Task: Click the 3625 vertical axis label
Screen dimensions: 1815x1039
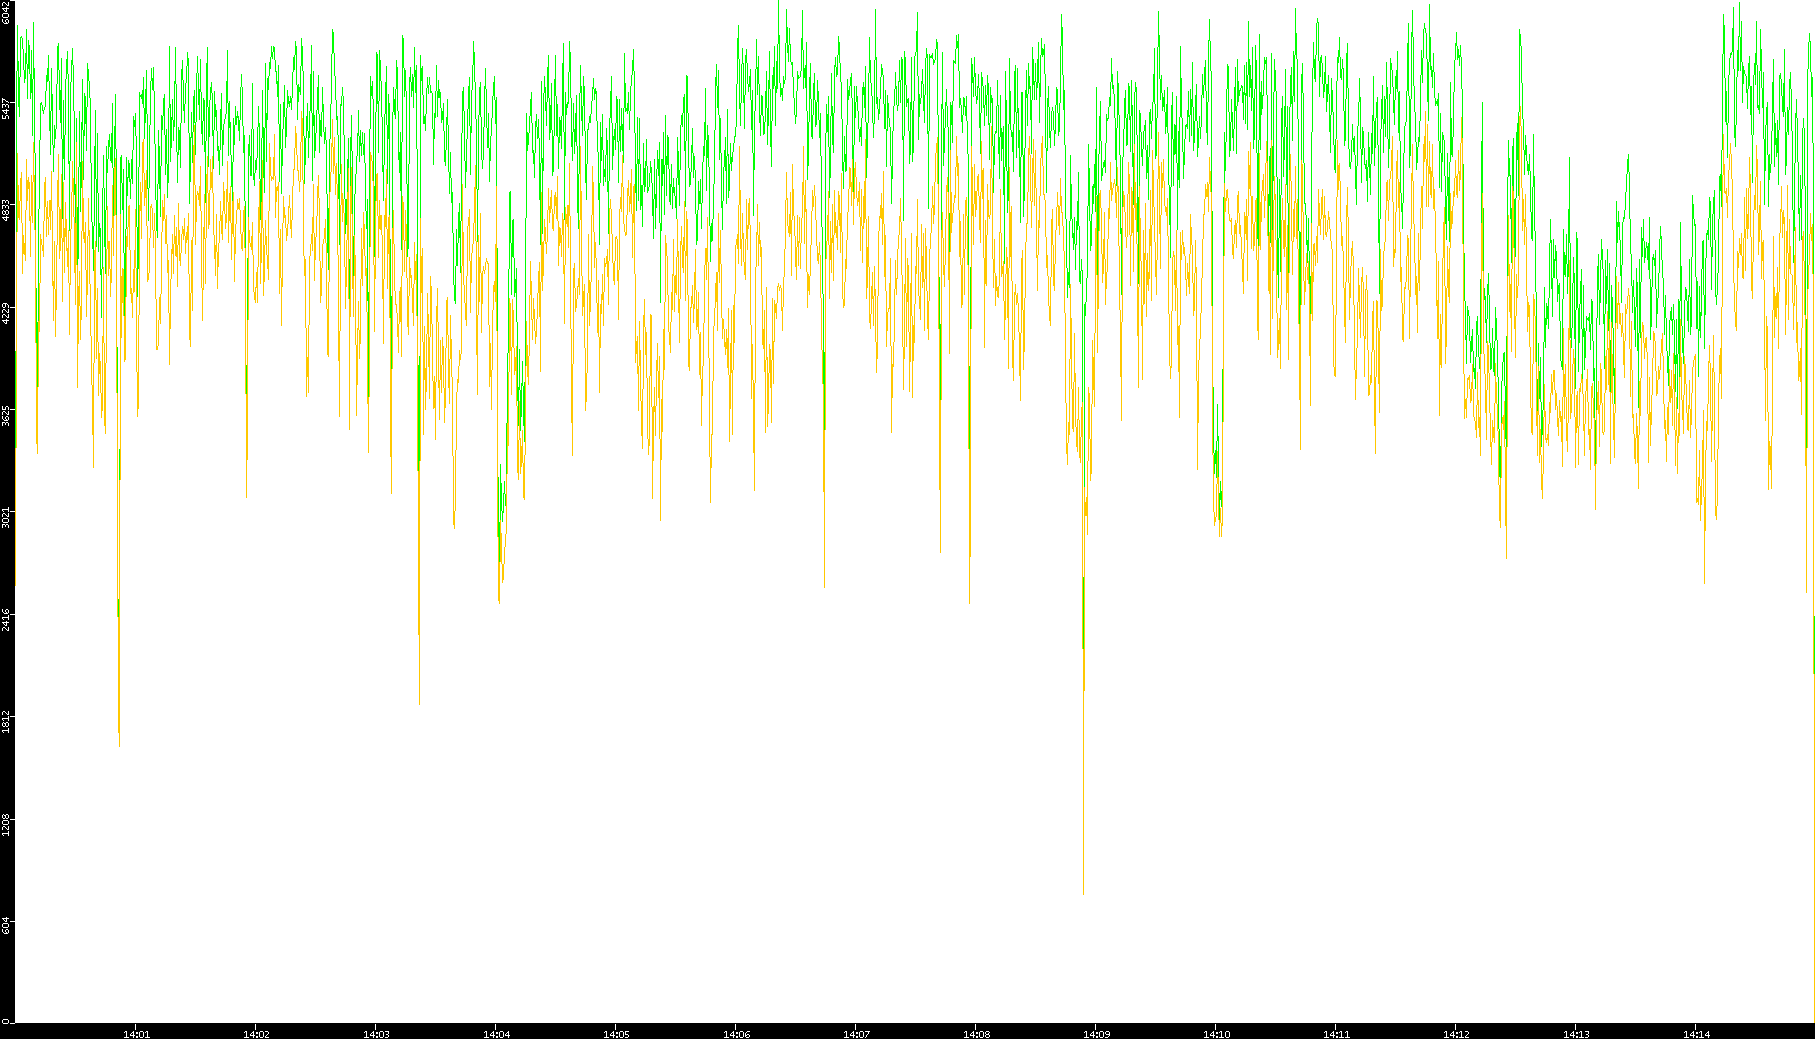Action: 7,415
